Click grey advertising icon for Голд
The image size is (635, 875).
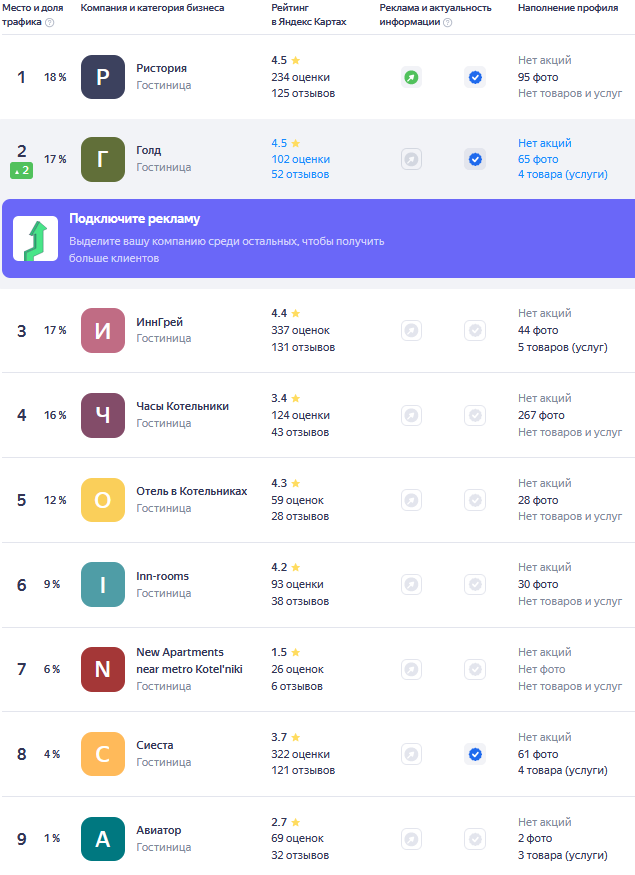[411, 160]
